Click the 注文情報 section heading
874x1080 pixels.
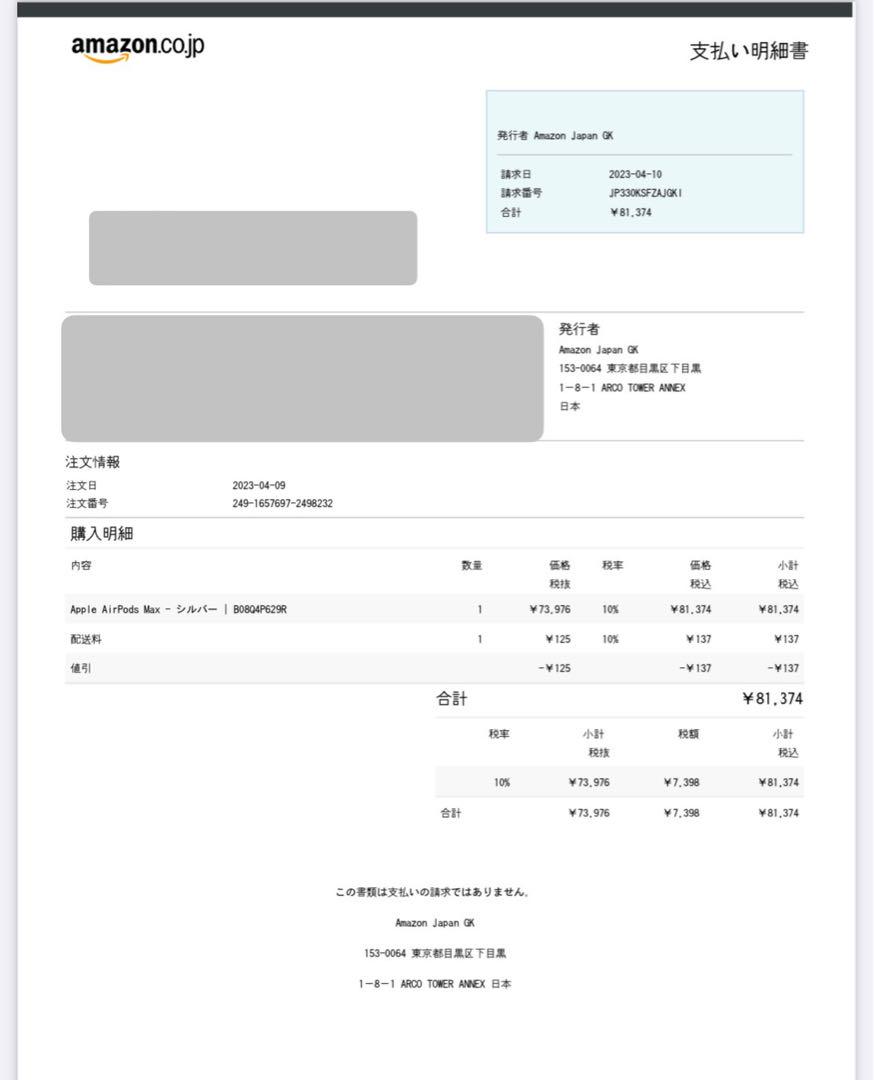[x=93, y=462]
